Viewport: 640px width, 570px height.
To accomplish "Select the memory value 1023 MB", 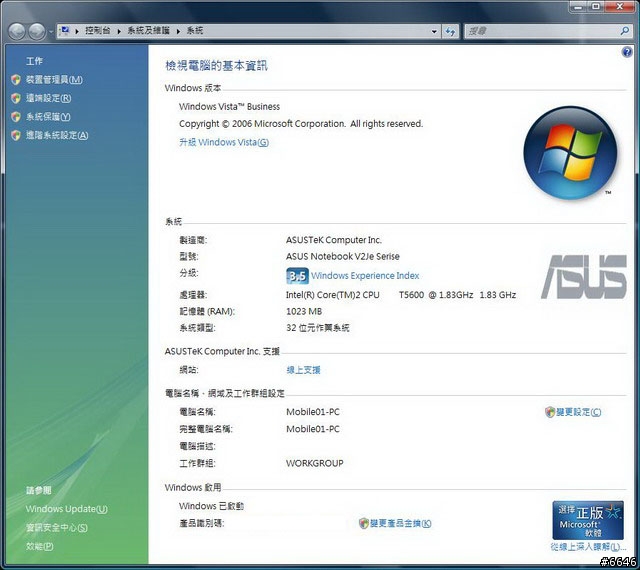I will pos(304,312).
